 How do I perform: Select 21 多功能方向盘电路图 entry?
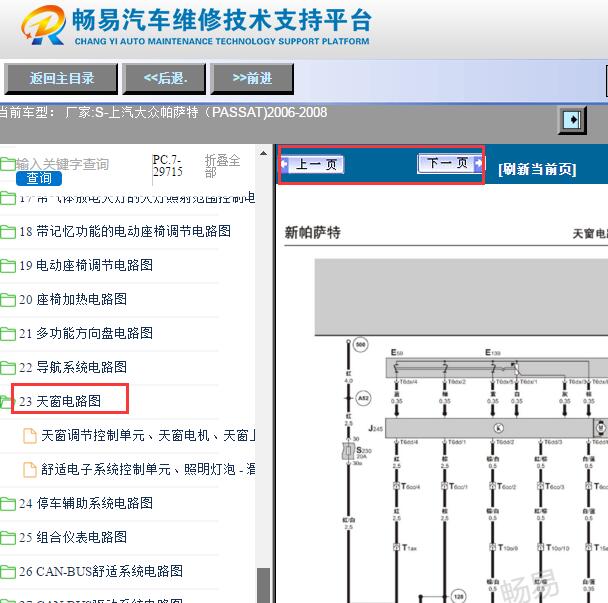pos(86,333)
